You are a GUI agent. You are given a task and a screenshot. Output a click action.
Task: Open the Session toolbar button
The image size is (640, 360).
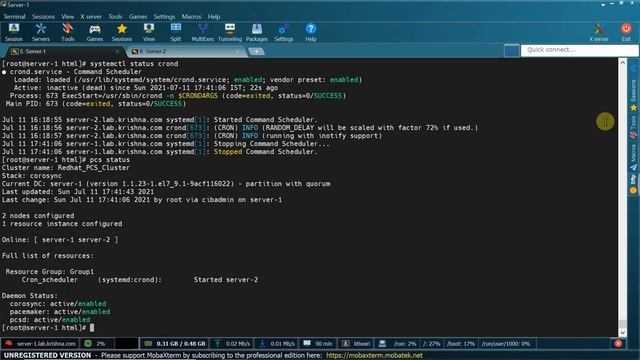click(x=14, y=32)
